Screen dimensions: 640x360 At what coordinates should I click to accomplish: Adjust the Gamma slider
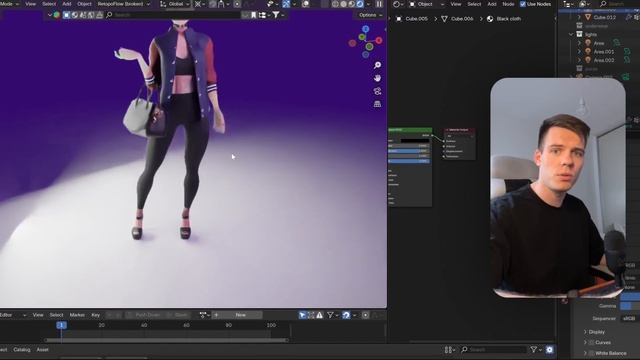pos(630,306)
